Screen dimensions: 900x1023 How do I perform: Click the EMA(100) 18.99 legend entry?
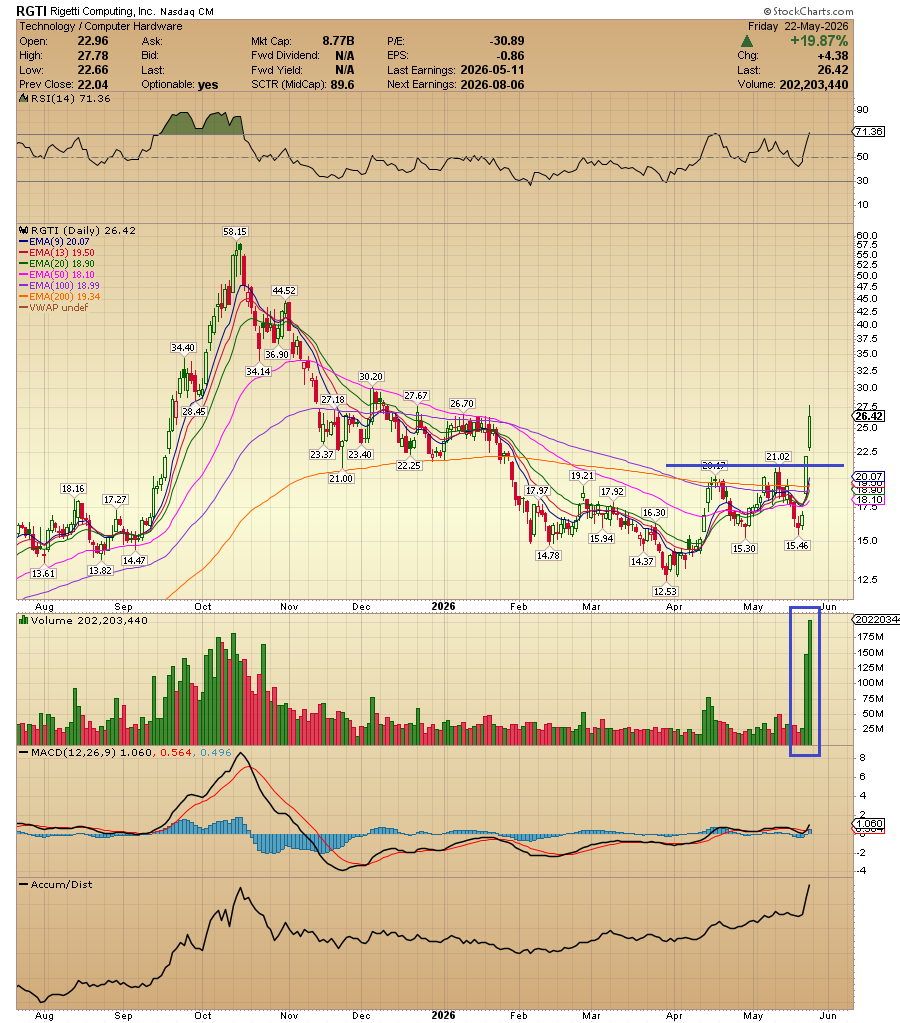[x=60, y=286]
